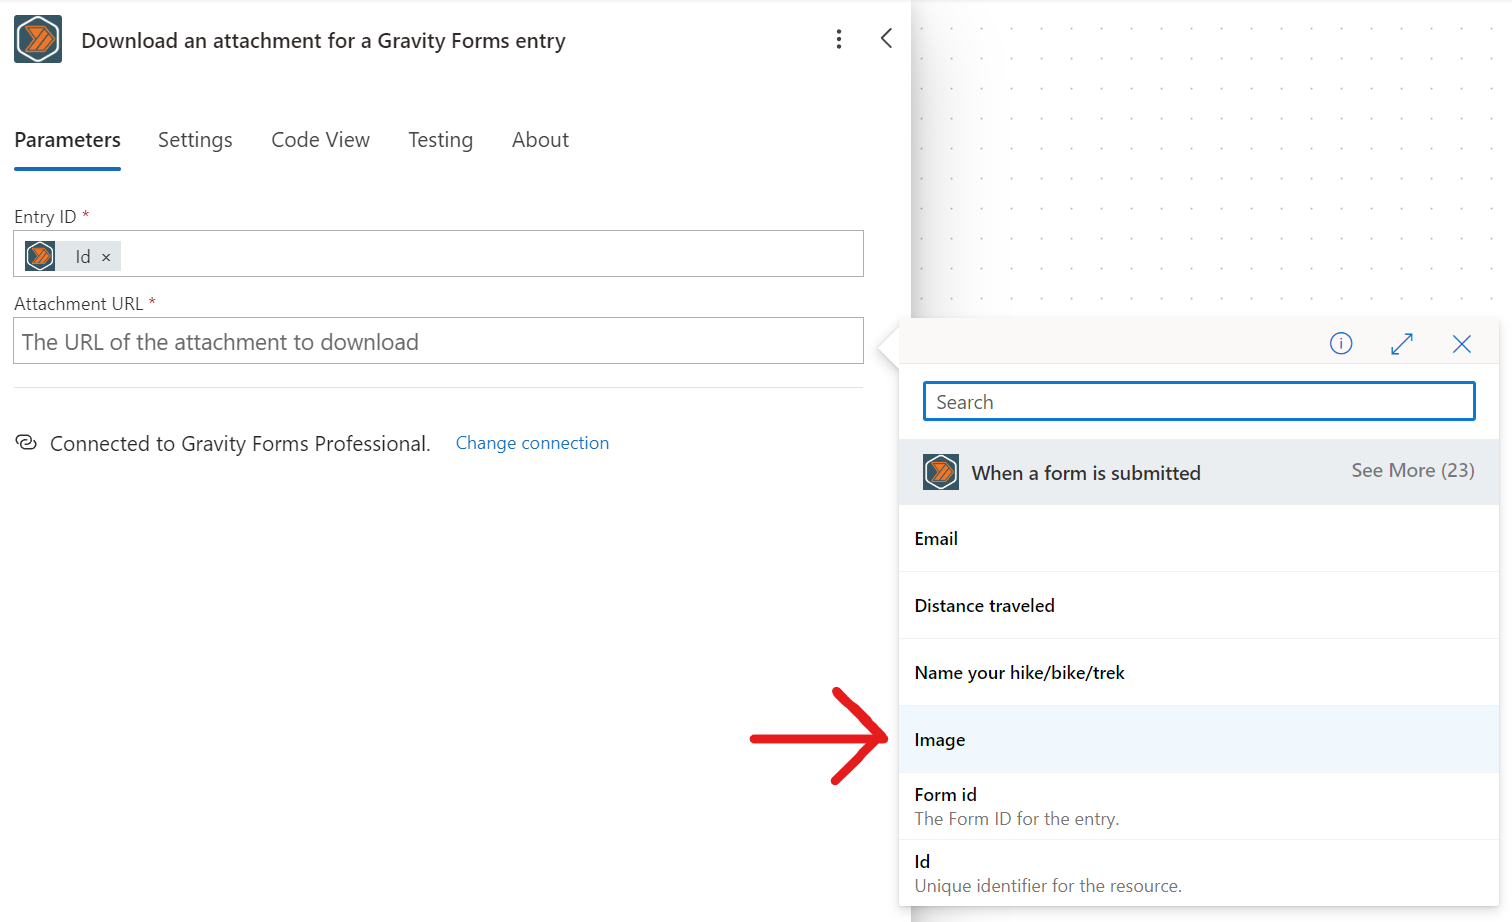This screenshot has width=1512, height=922.
Task: Click the trigger icon beside When a form is submitted
Action: tap(941, 472)
